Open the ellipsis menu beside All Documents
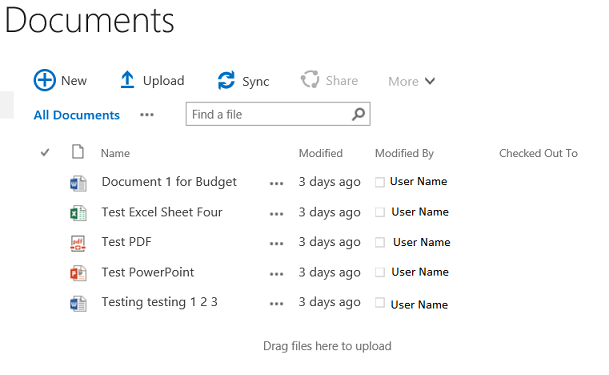The image size is (609, 375). point(147,115)
